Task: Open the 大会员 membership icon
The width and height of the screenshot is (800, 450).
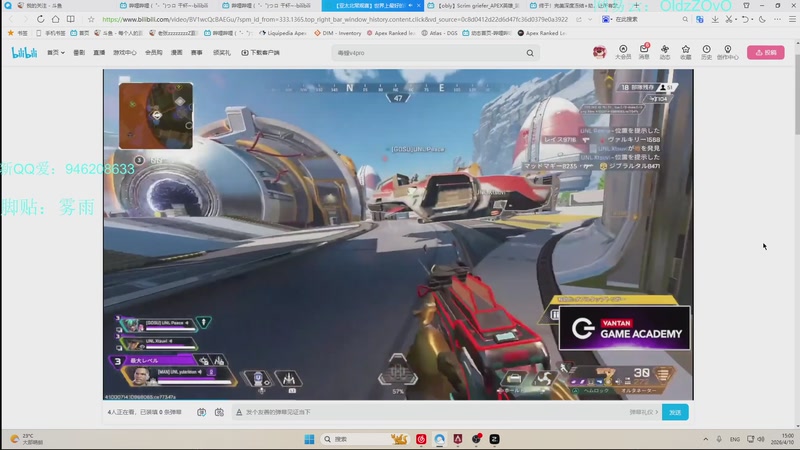Action: point(623,52)
